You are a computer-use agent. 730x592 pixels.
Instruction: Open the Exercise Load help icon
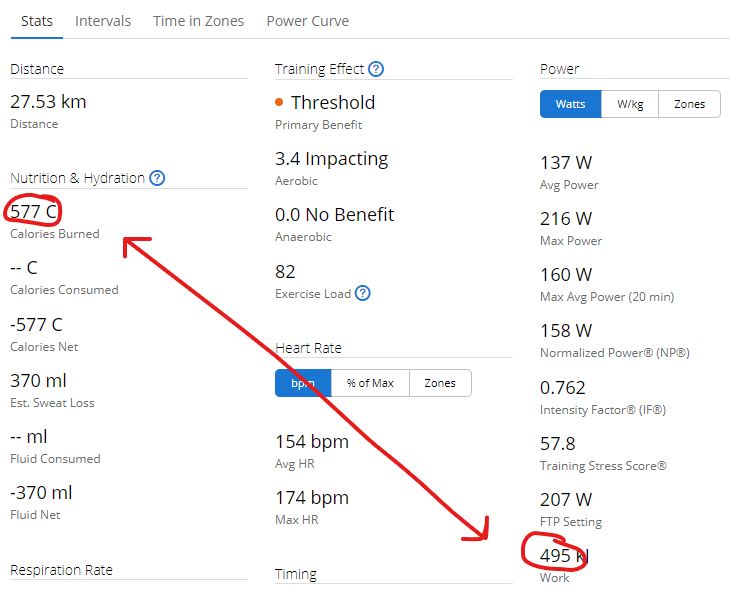[362, 293]
